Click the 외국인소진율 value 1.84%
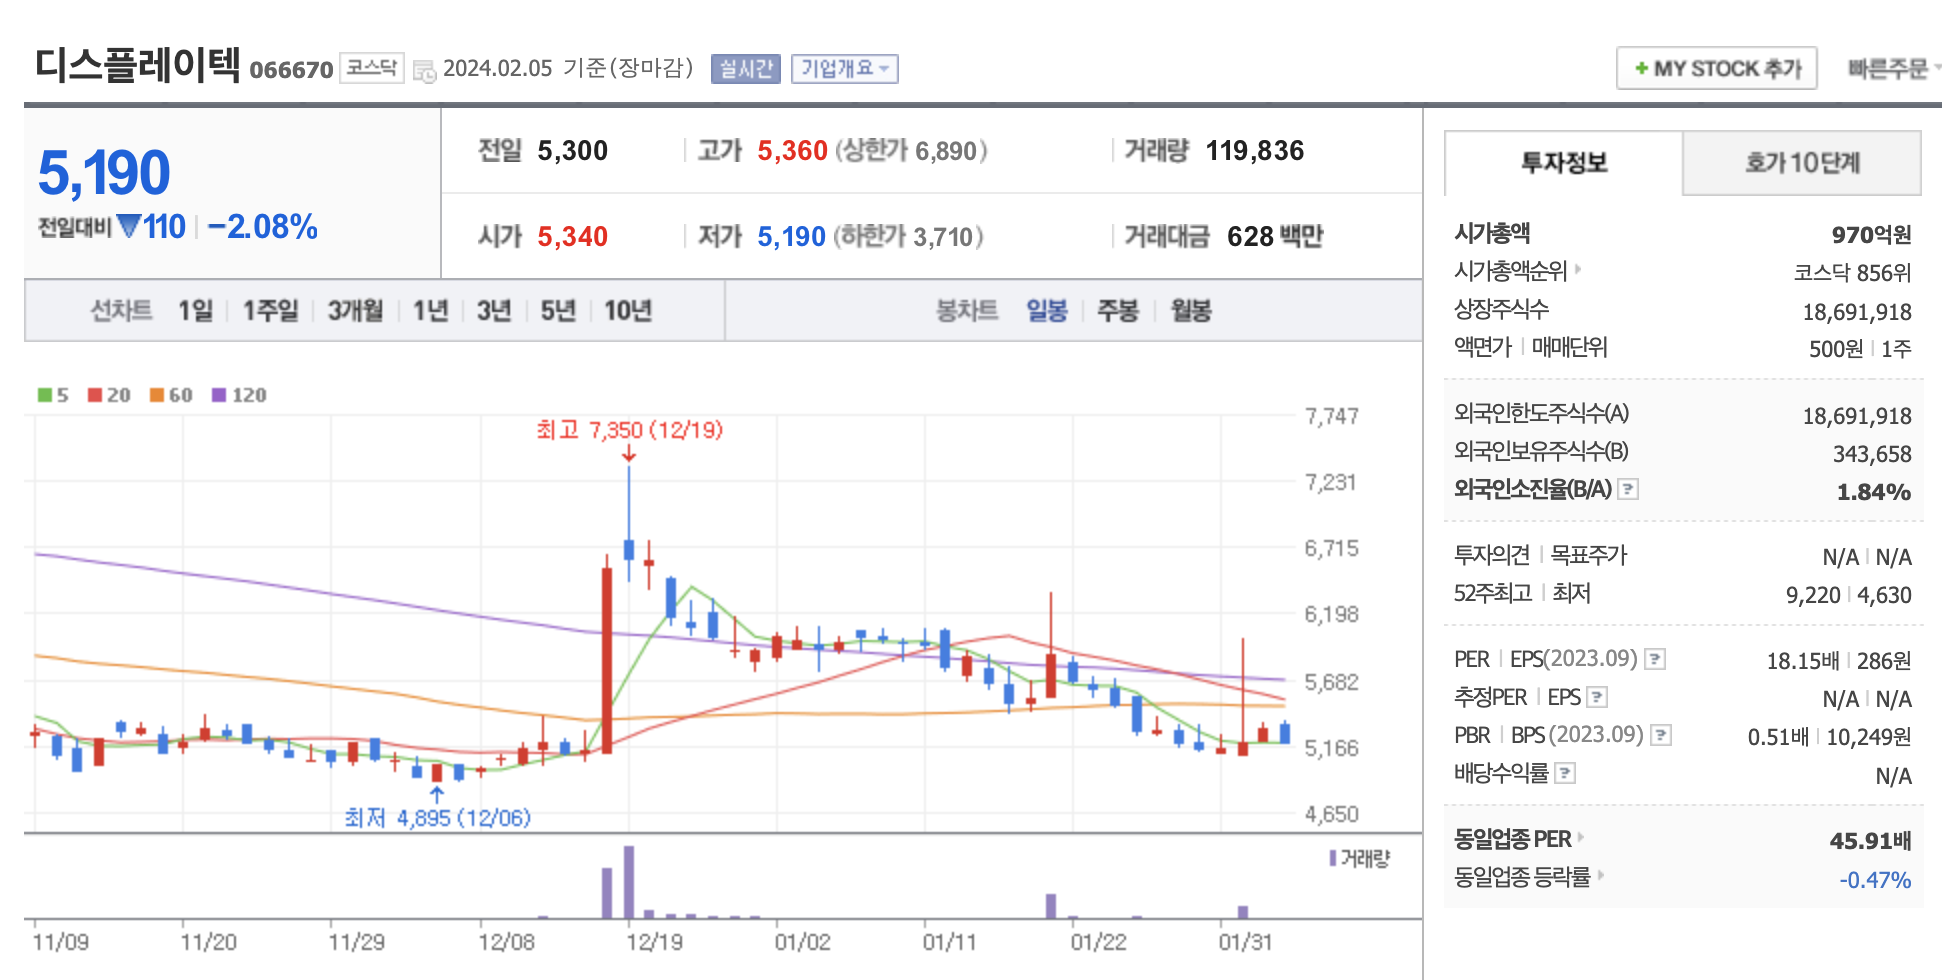1942x980 pixels. pos(1874,492)
